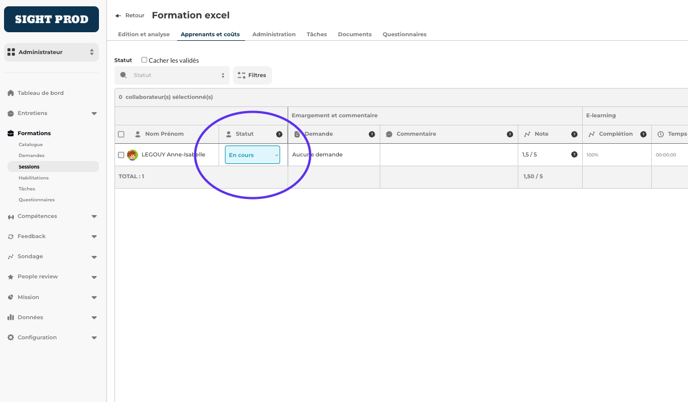Image resolution: width=688 pixels, height=402 pixels.
Task: Switch to the Edition et analyse tab
Action: pos(143,34)
